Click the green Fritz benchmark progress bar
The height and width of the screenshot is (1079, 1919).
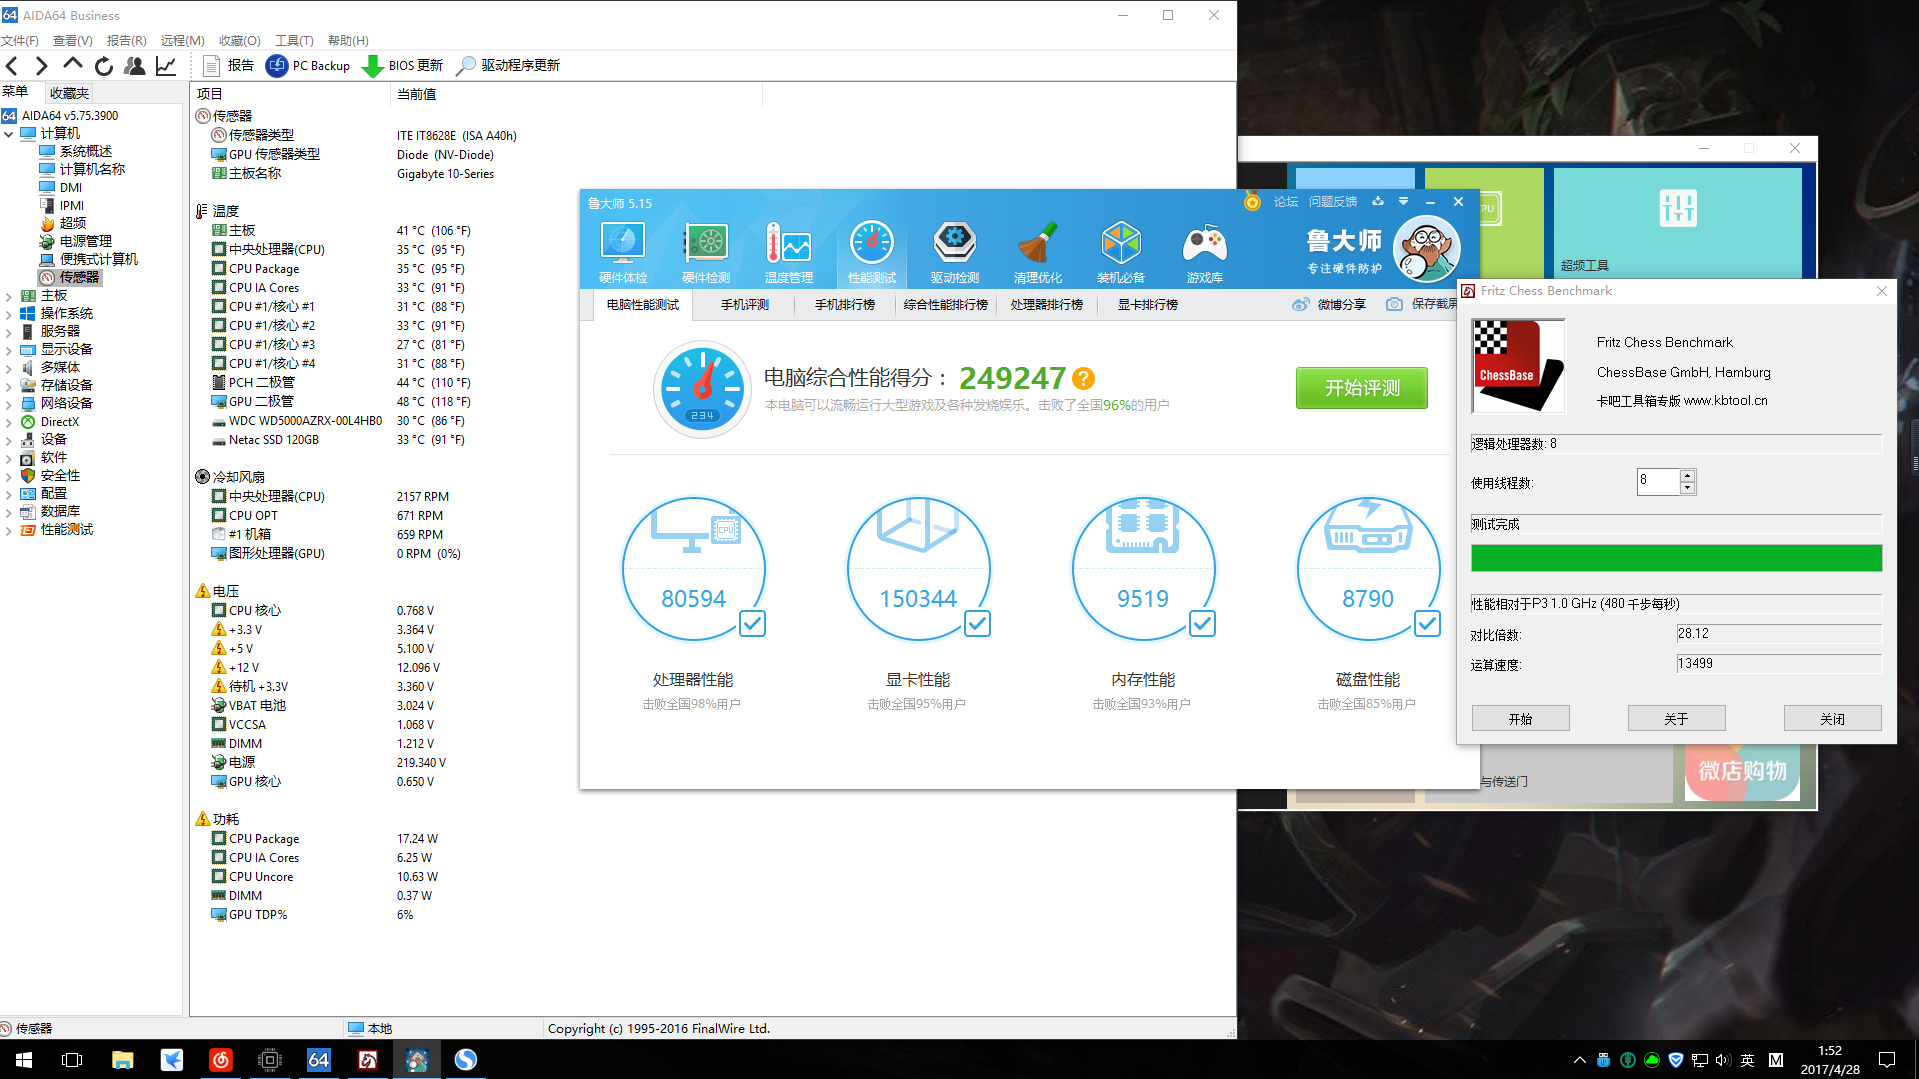[x=1677, y=558]
